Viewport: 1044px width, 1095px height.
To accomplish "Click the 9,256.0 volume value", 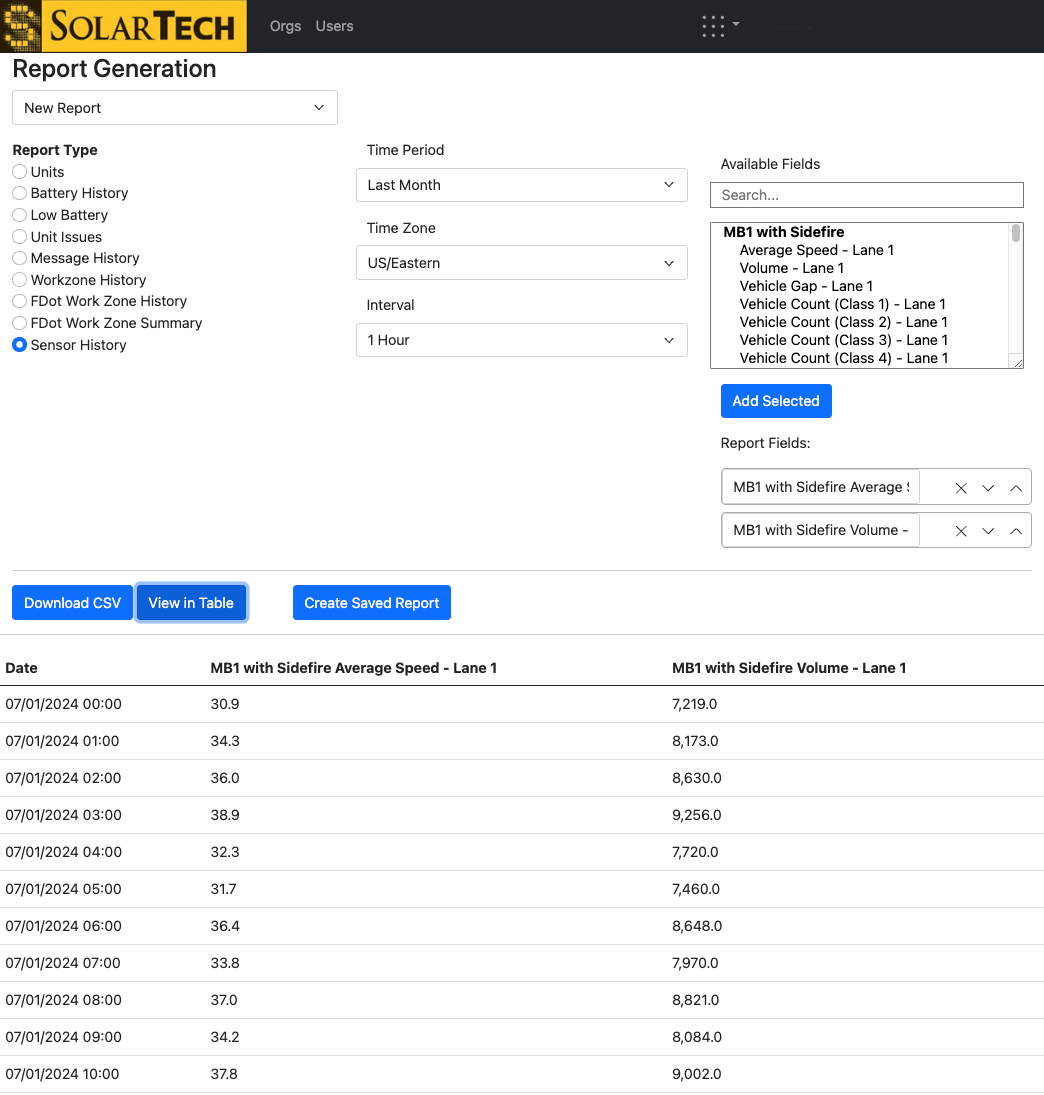I will coord(697,815).
